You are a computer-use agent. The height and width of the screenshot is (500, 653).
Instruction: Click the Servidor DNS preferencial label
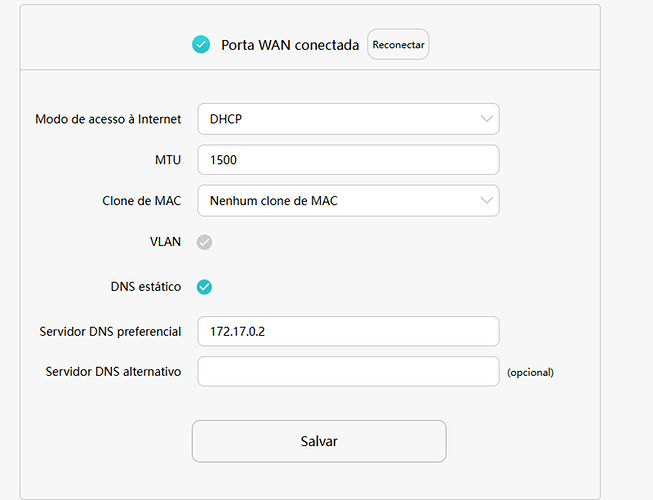point(110,331)
